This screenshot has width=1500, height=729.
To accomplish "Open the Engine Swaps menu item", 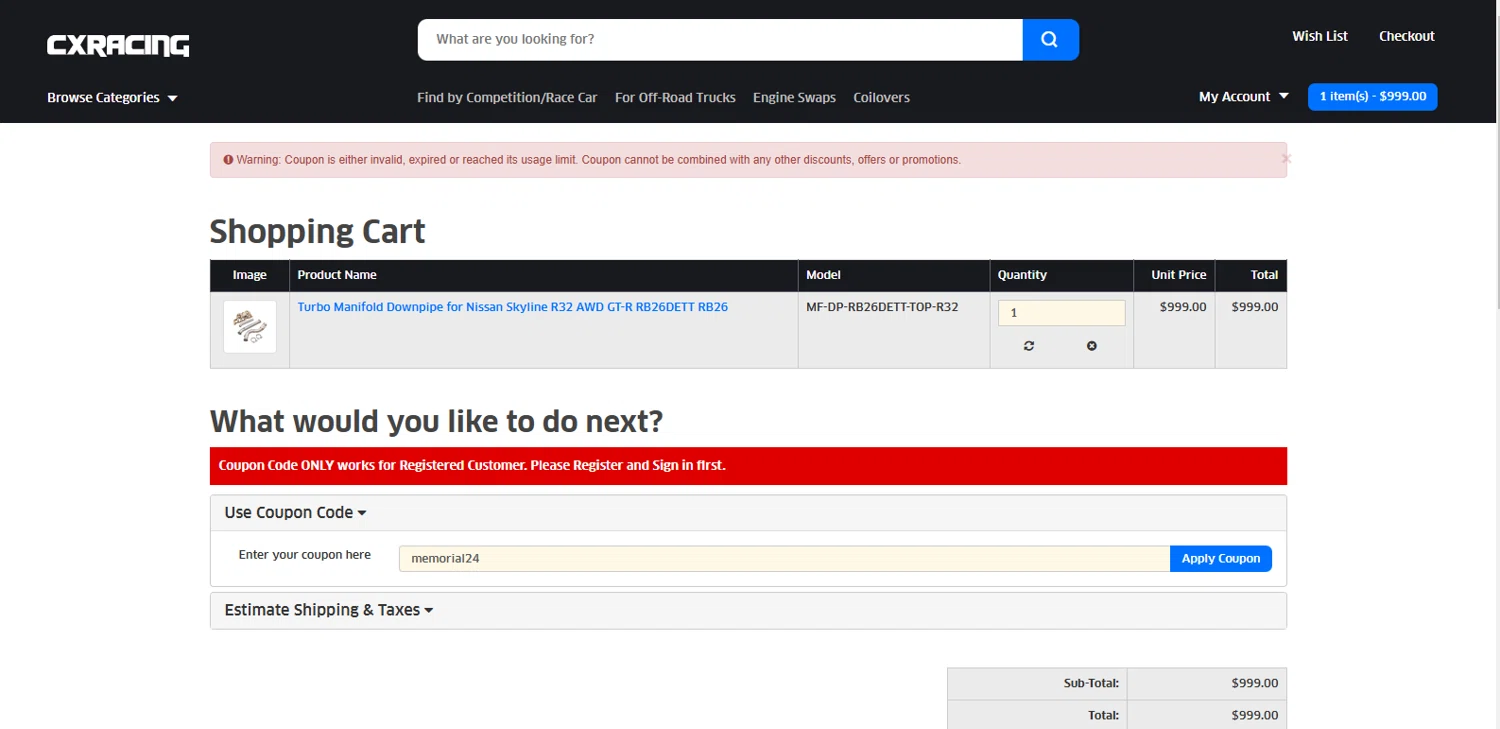I will (794, 97).
